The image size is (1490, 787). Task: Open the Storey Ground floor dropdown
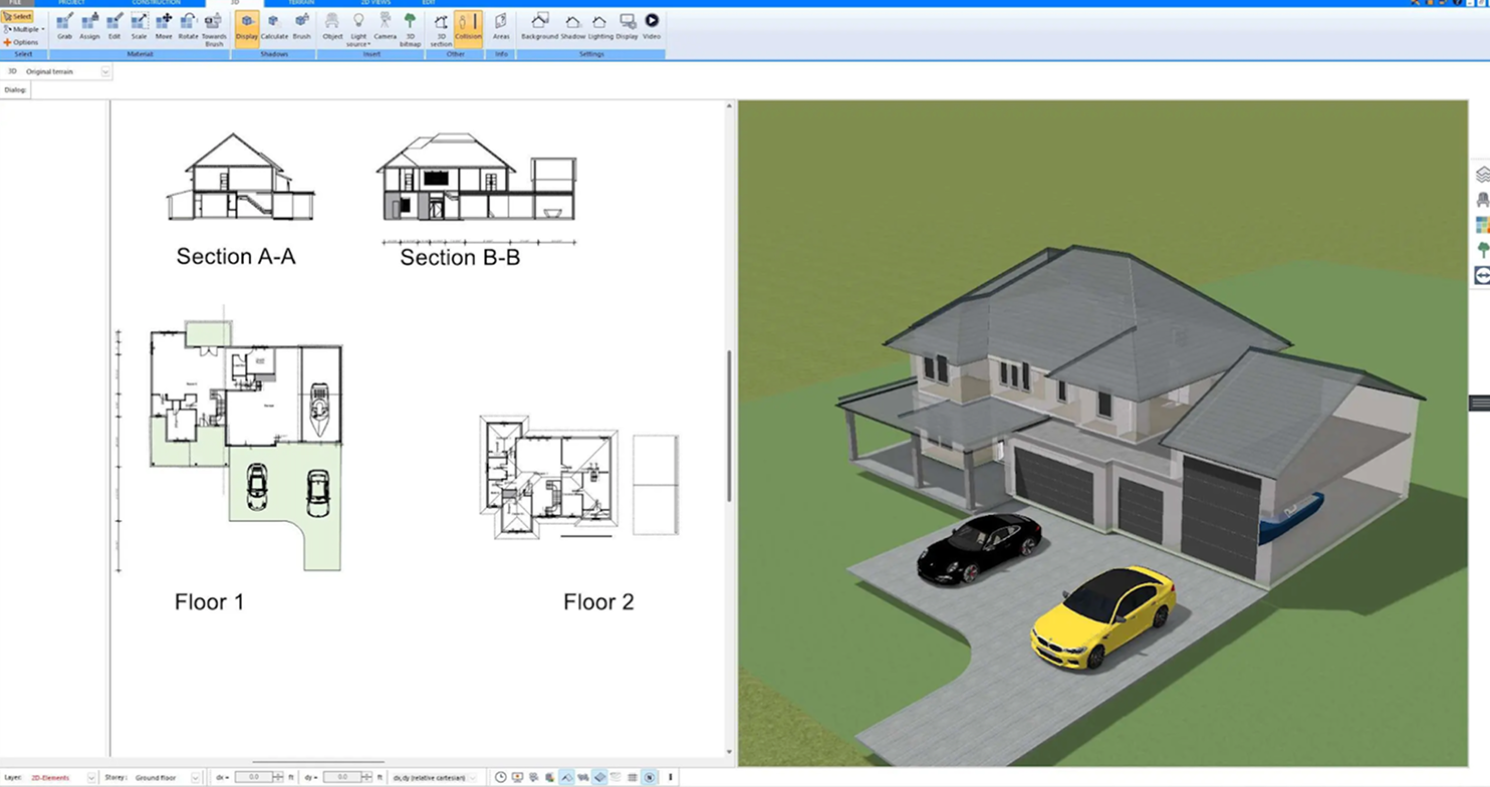[195, 777]
